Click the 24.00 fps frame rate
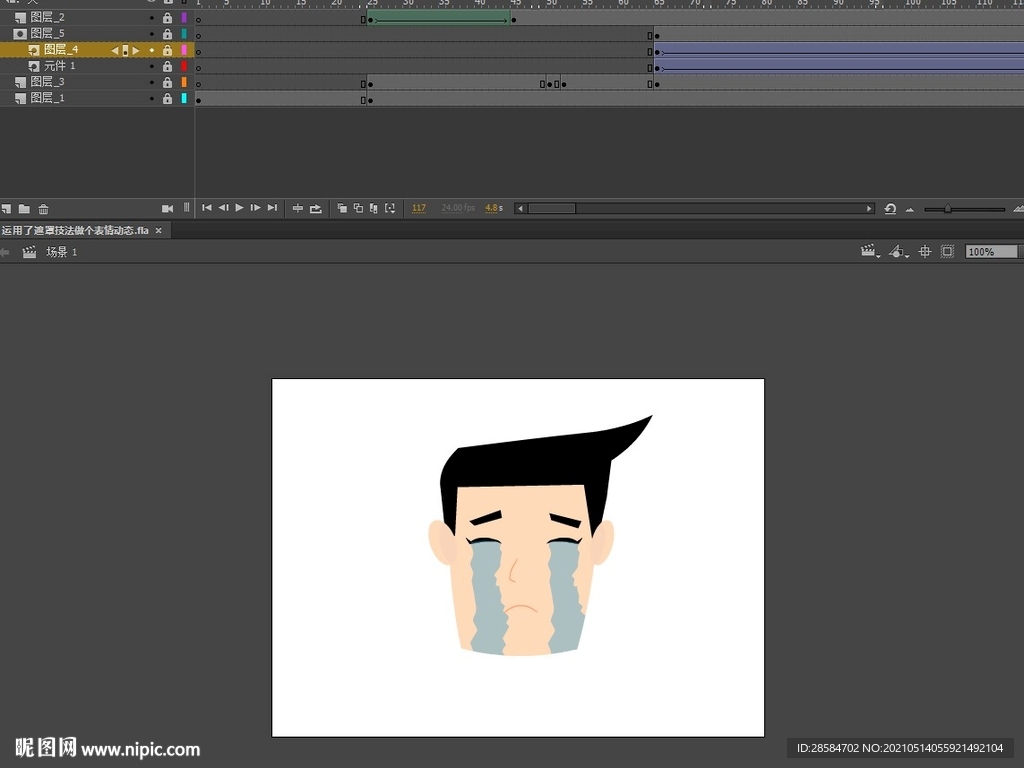The image size is (1024, 768). point(458,208)
